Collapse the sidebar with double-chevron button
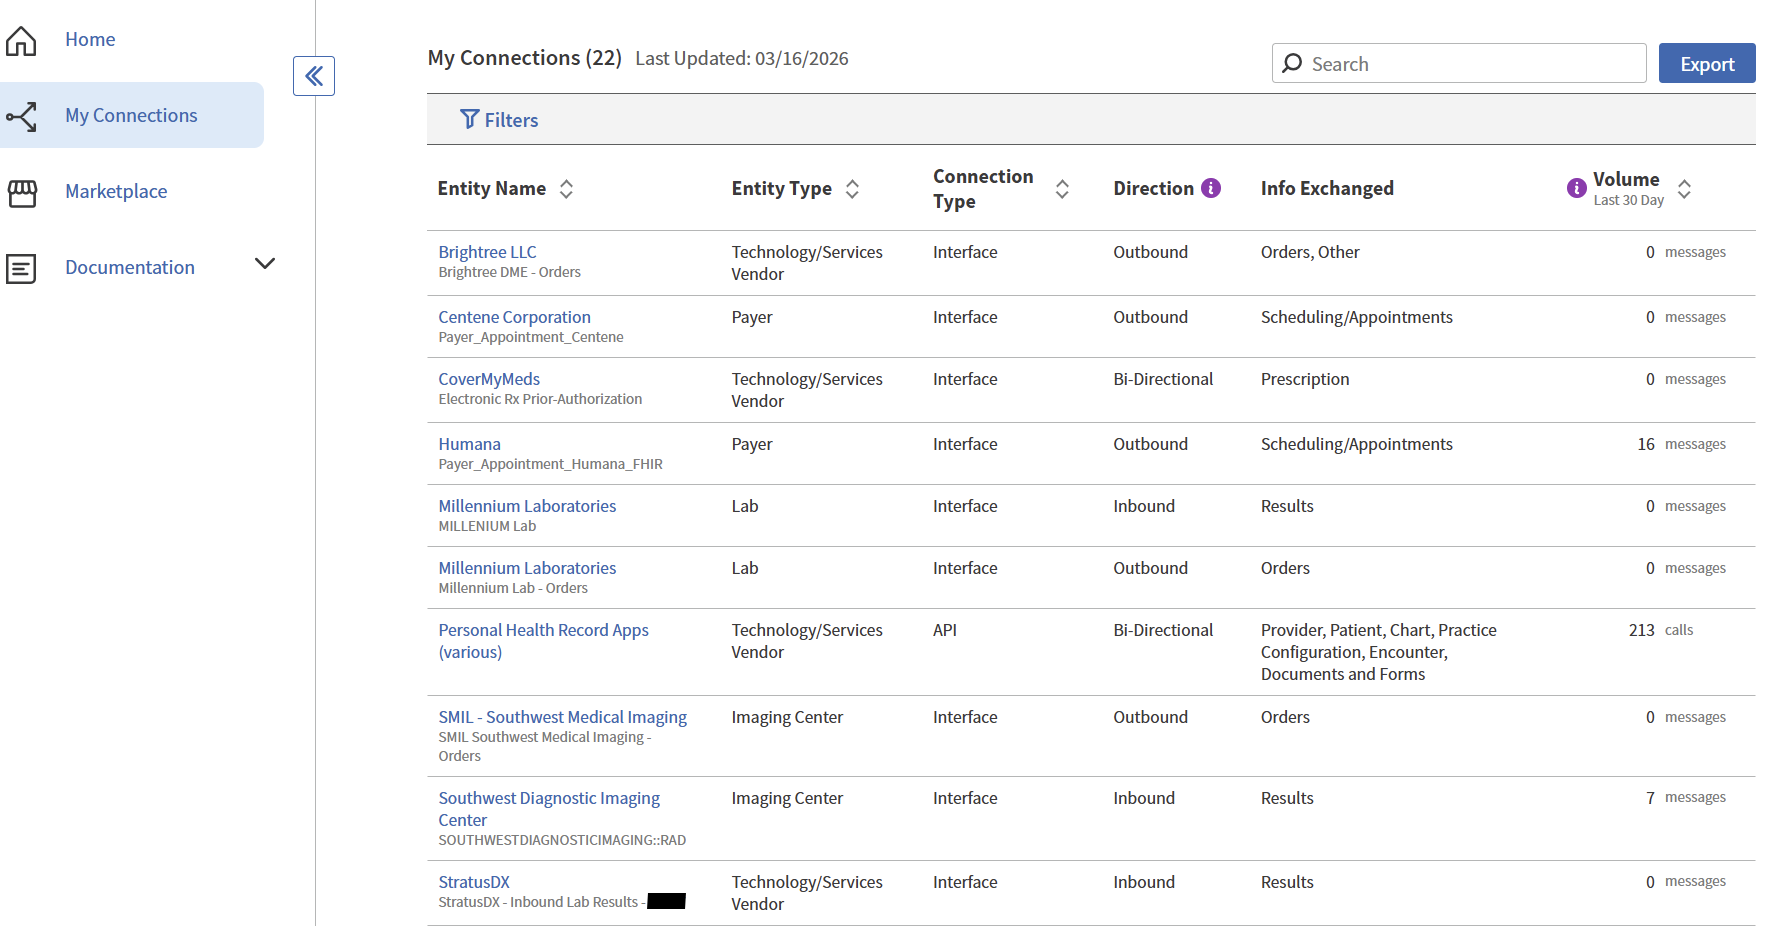Image resolution: width=1765 pixels, height=926 pixels. [314, 76]
